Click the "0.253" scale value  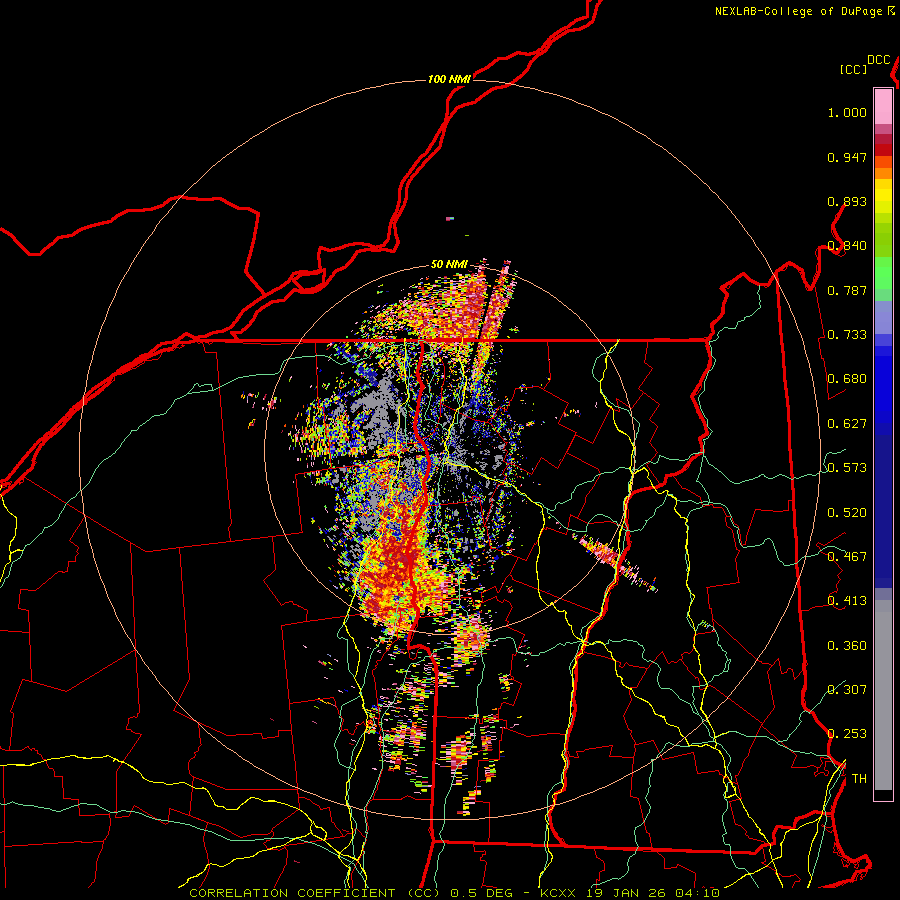pos(847,734)
